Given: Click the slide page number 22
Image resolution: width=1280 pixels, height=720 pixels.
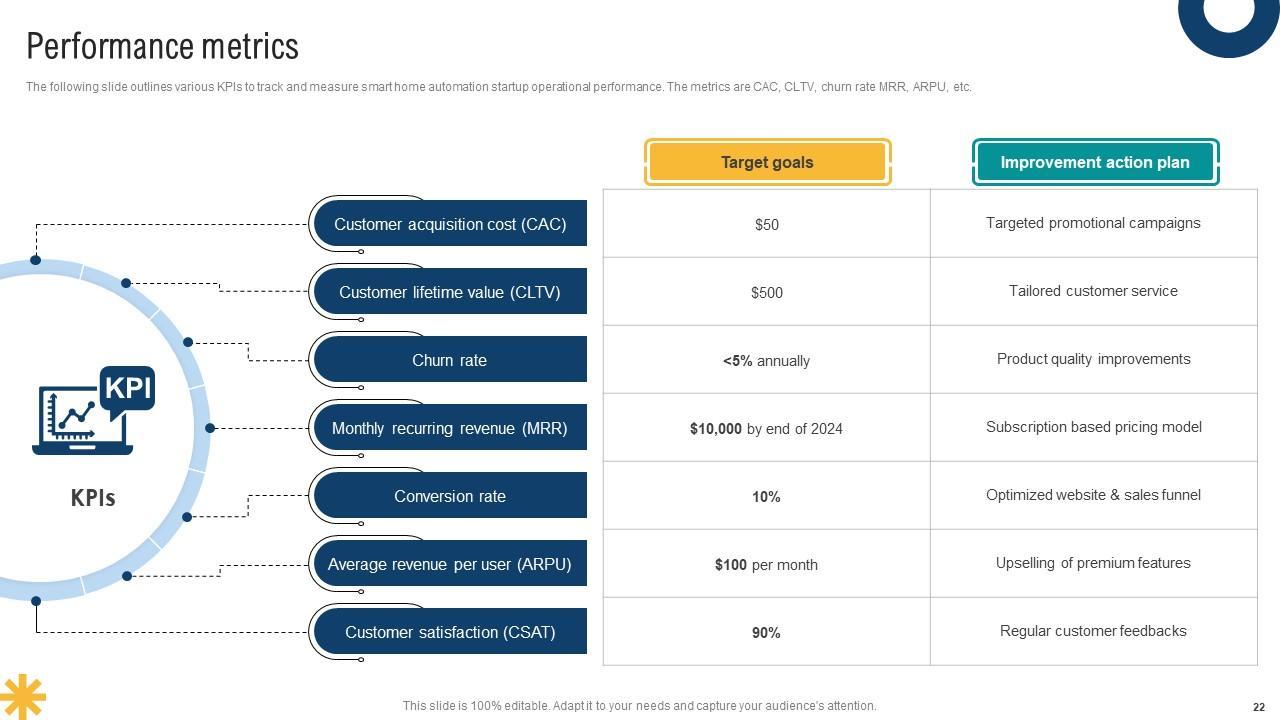Looking at the screenshot, I should (1258, 706).
